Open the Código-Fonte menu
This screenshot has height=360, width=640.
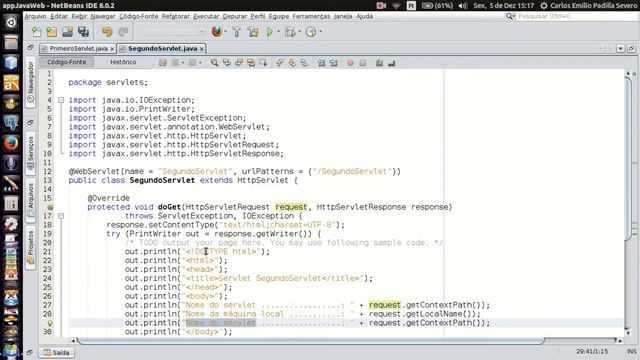[139, 16]
